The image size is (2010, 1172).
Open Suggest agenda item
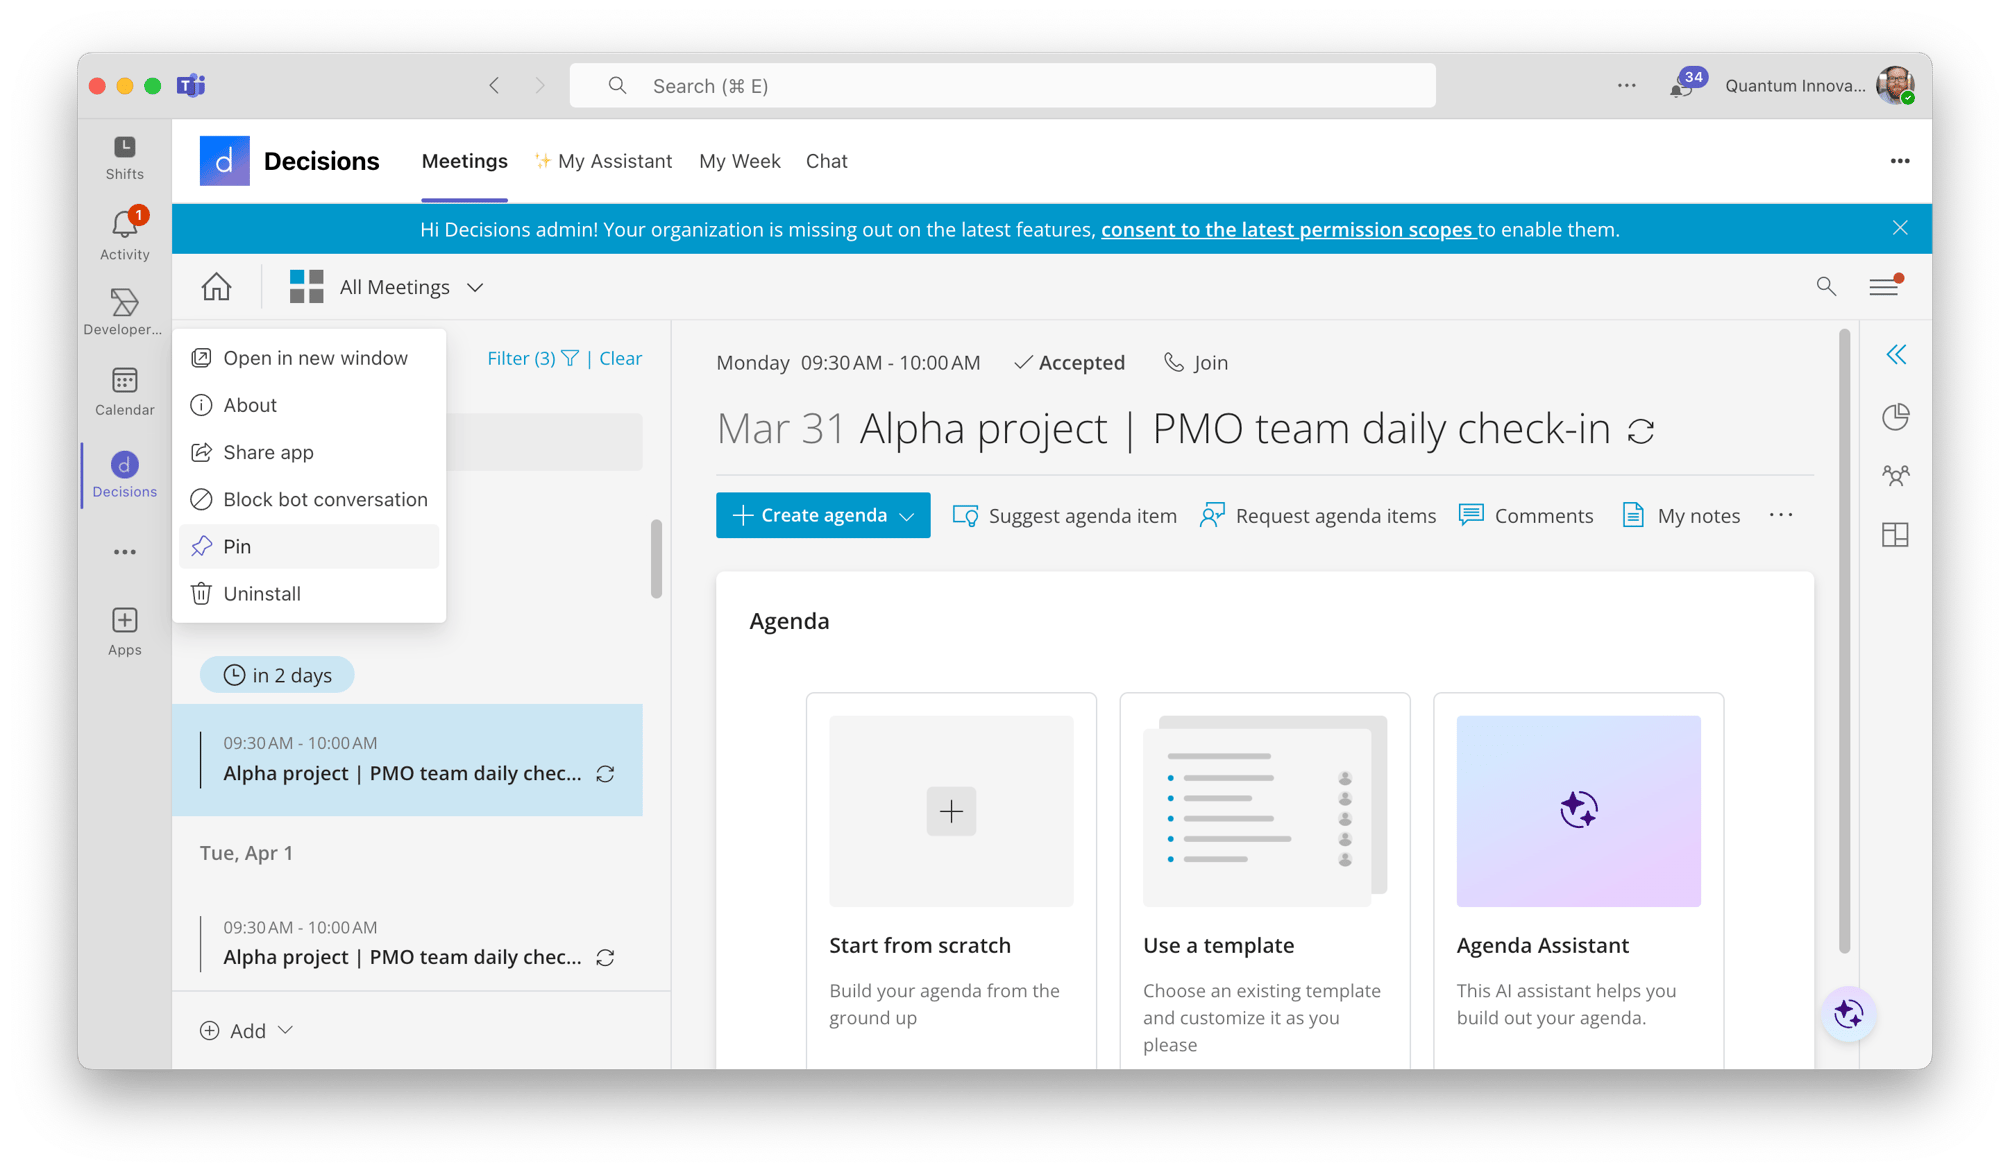(x=1063, y=515)
